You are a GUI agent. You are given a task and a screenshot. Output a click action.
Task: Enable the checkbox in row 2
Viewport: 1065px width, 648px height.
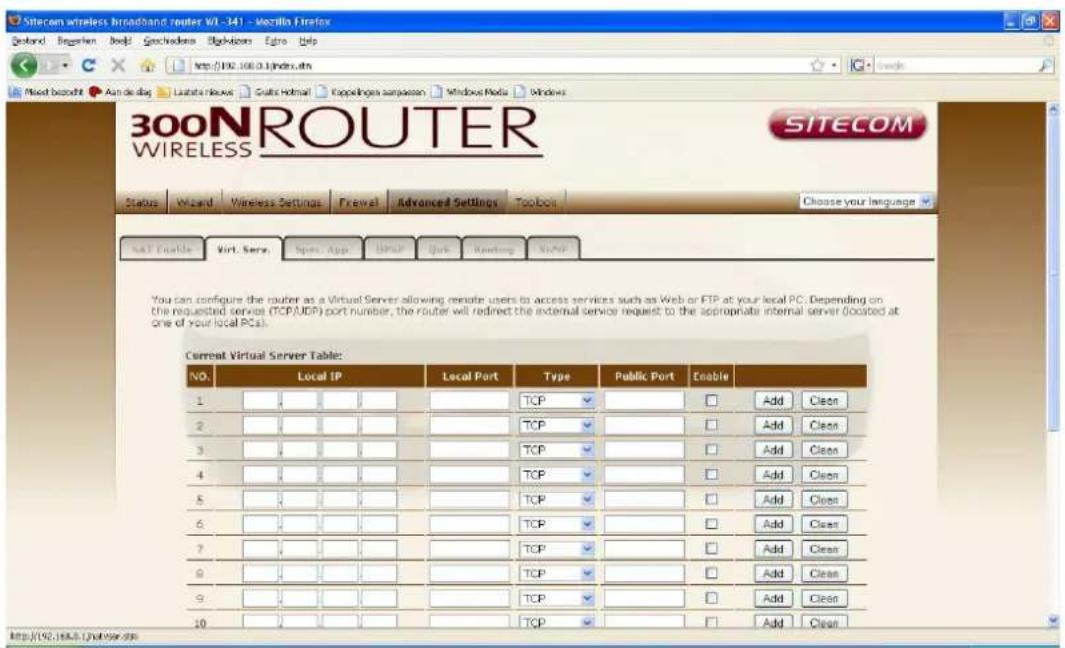point(711,425)
